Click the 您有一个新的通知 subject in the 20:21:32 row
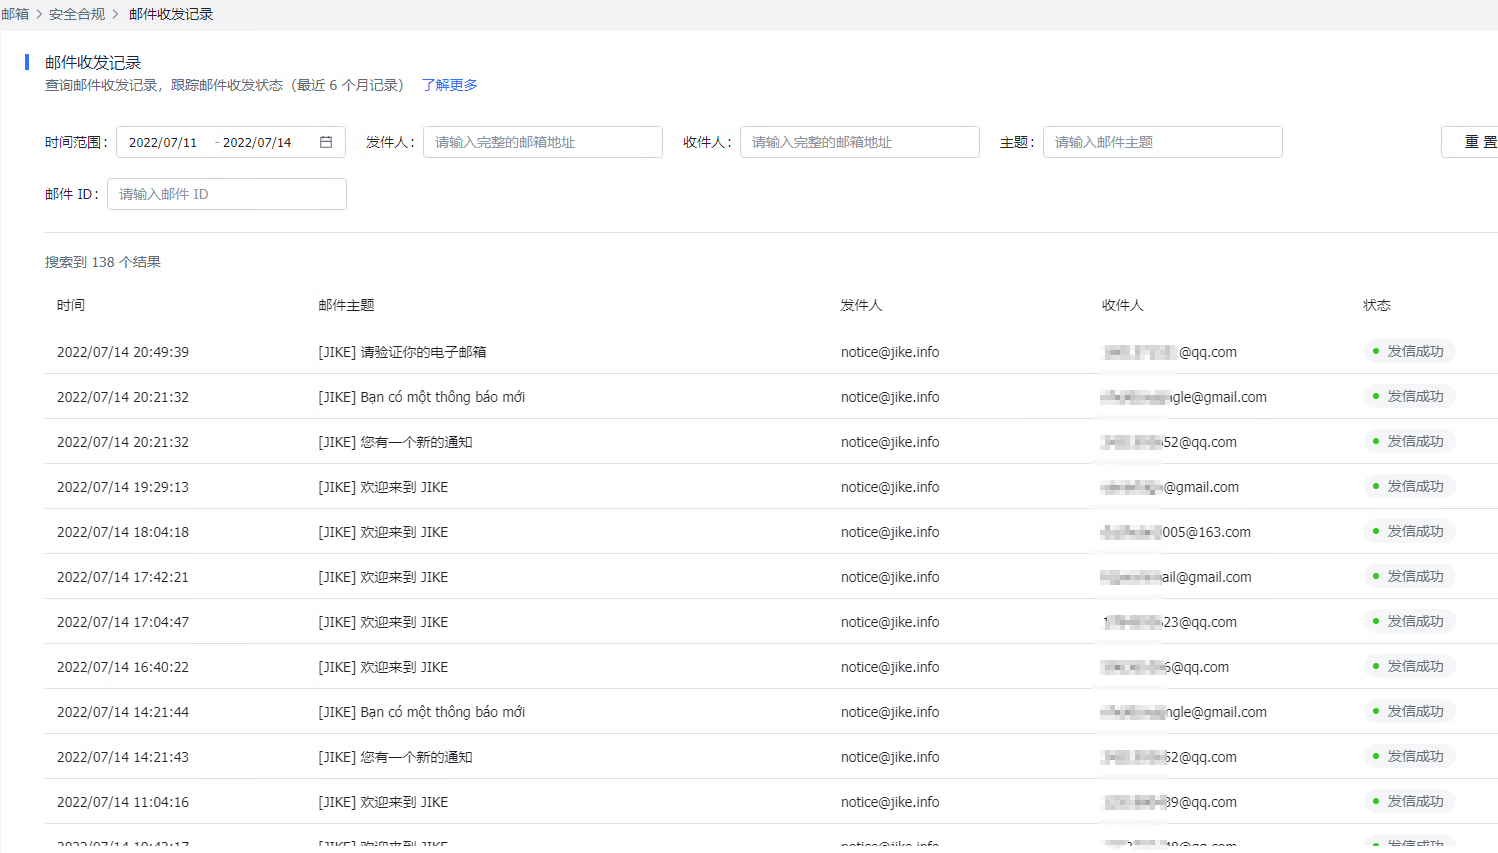 click(395, 442)
